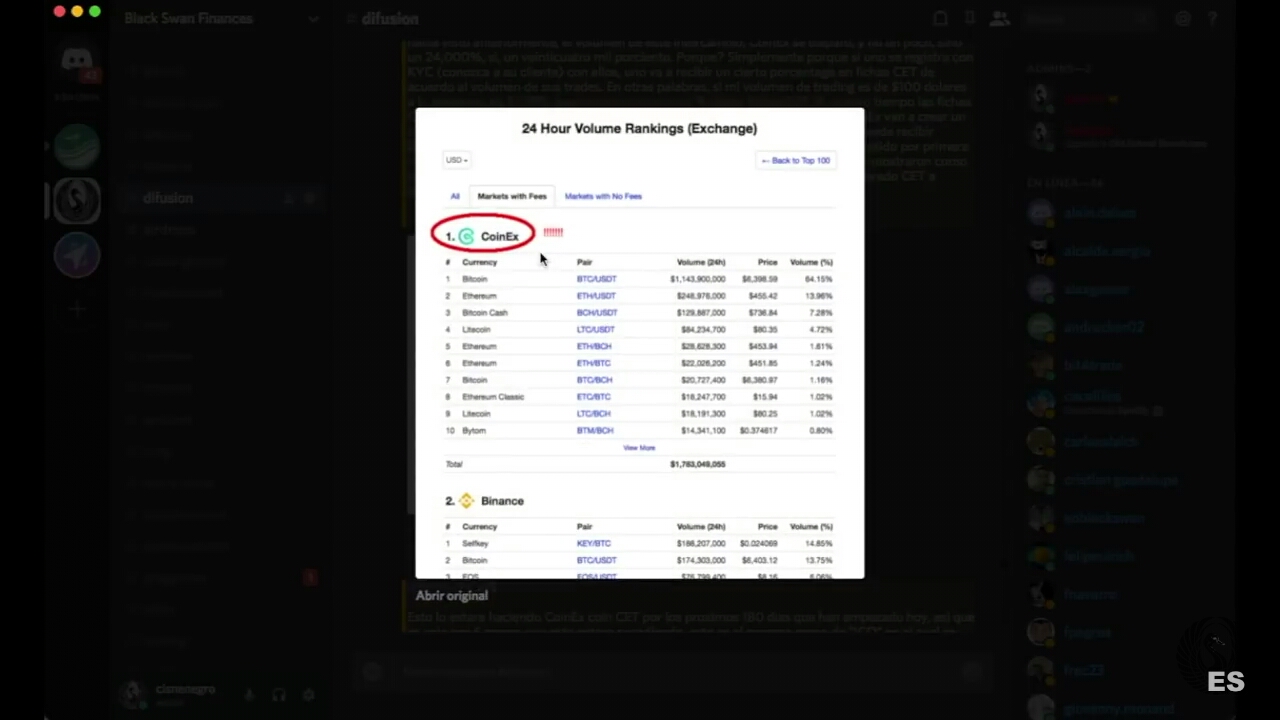Open the help question mark icon

1212,18
